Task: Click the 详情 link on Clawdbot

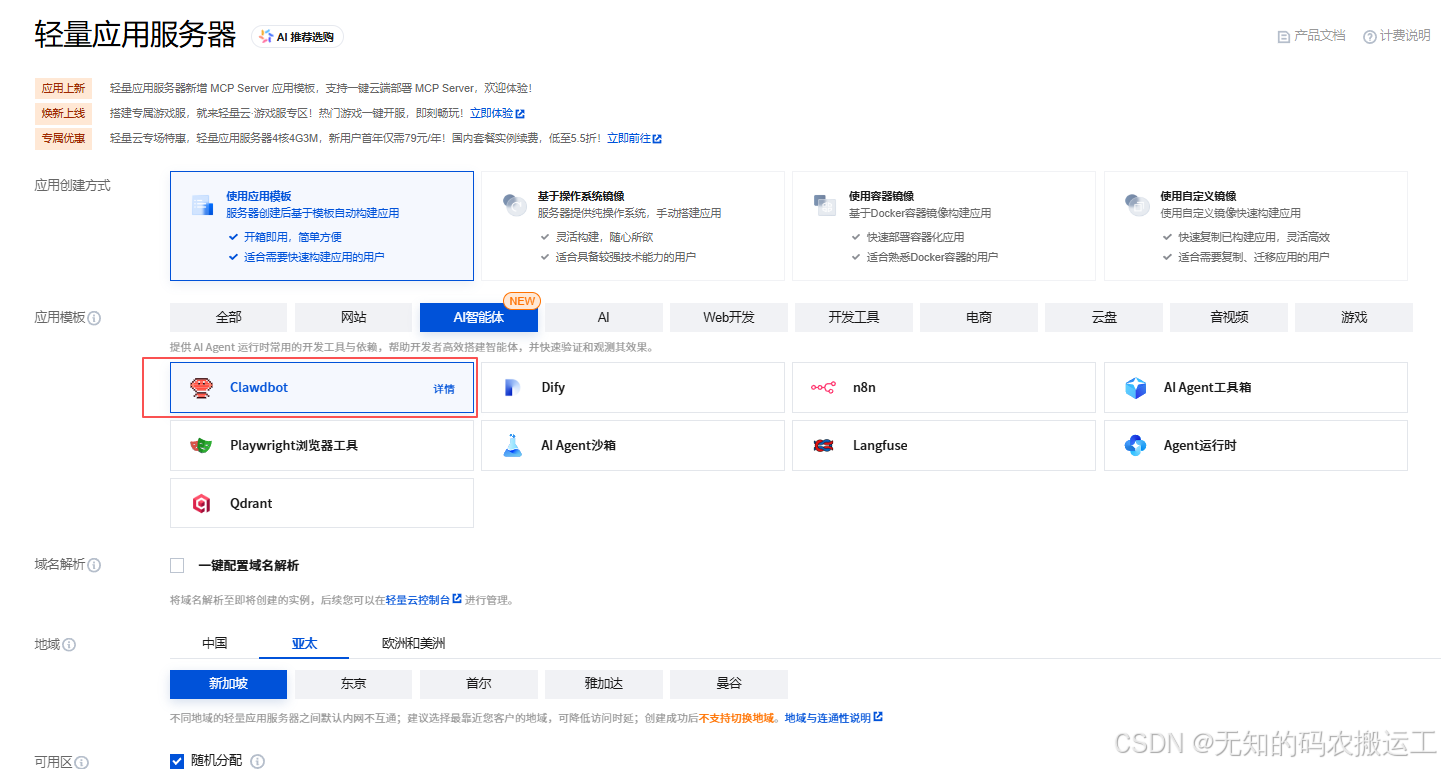Action: (x=444, y=389)
